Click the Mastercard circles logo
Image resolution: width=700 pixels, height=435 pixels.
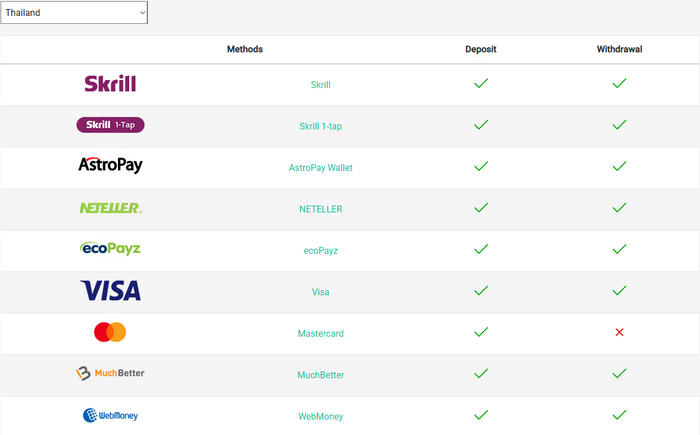coord(110,332)
